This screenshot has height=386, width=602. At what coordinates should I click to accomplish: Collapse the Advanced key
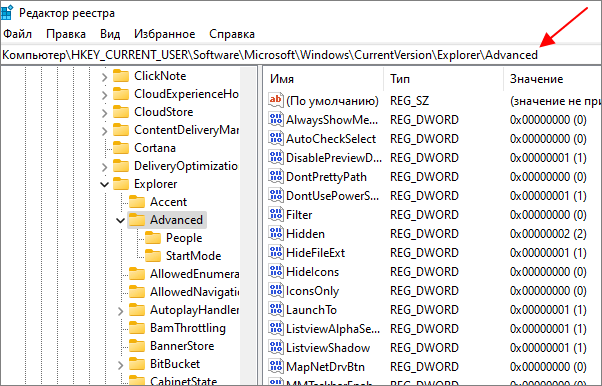[121, 220]
